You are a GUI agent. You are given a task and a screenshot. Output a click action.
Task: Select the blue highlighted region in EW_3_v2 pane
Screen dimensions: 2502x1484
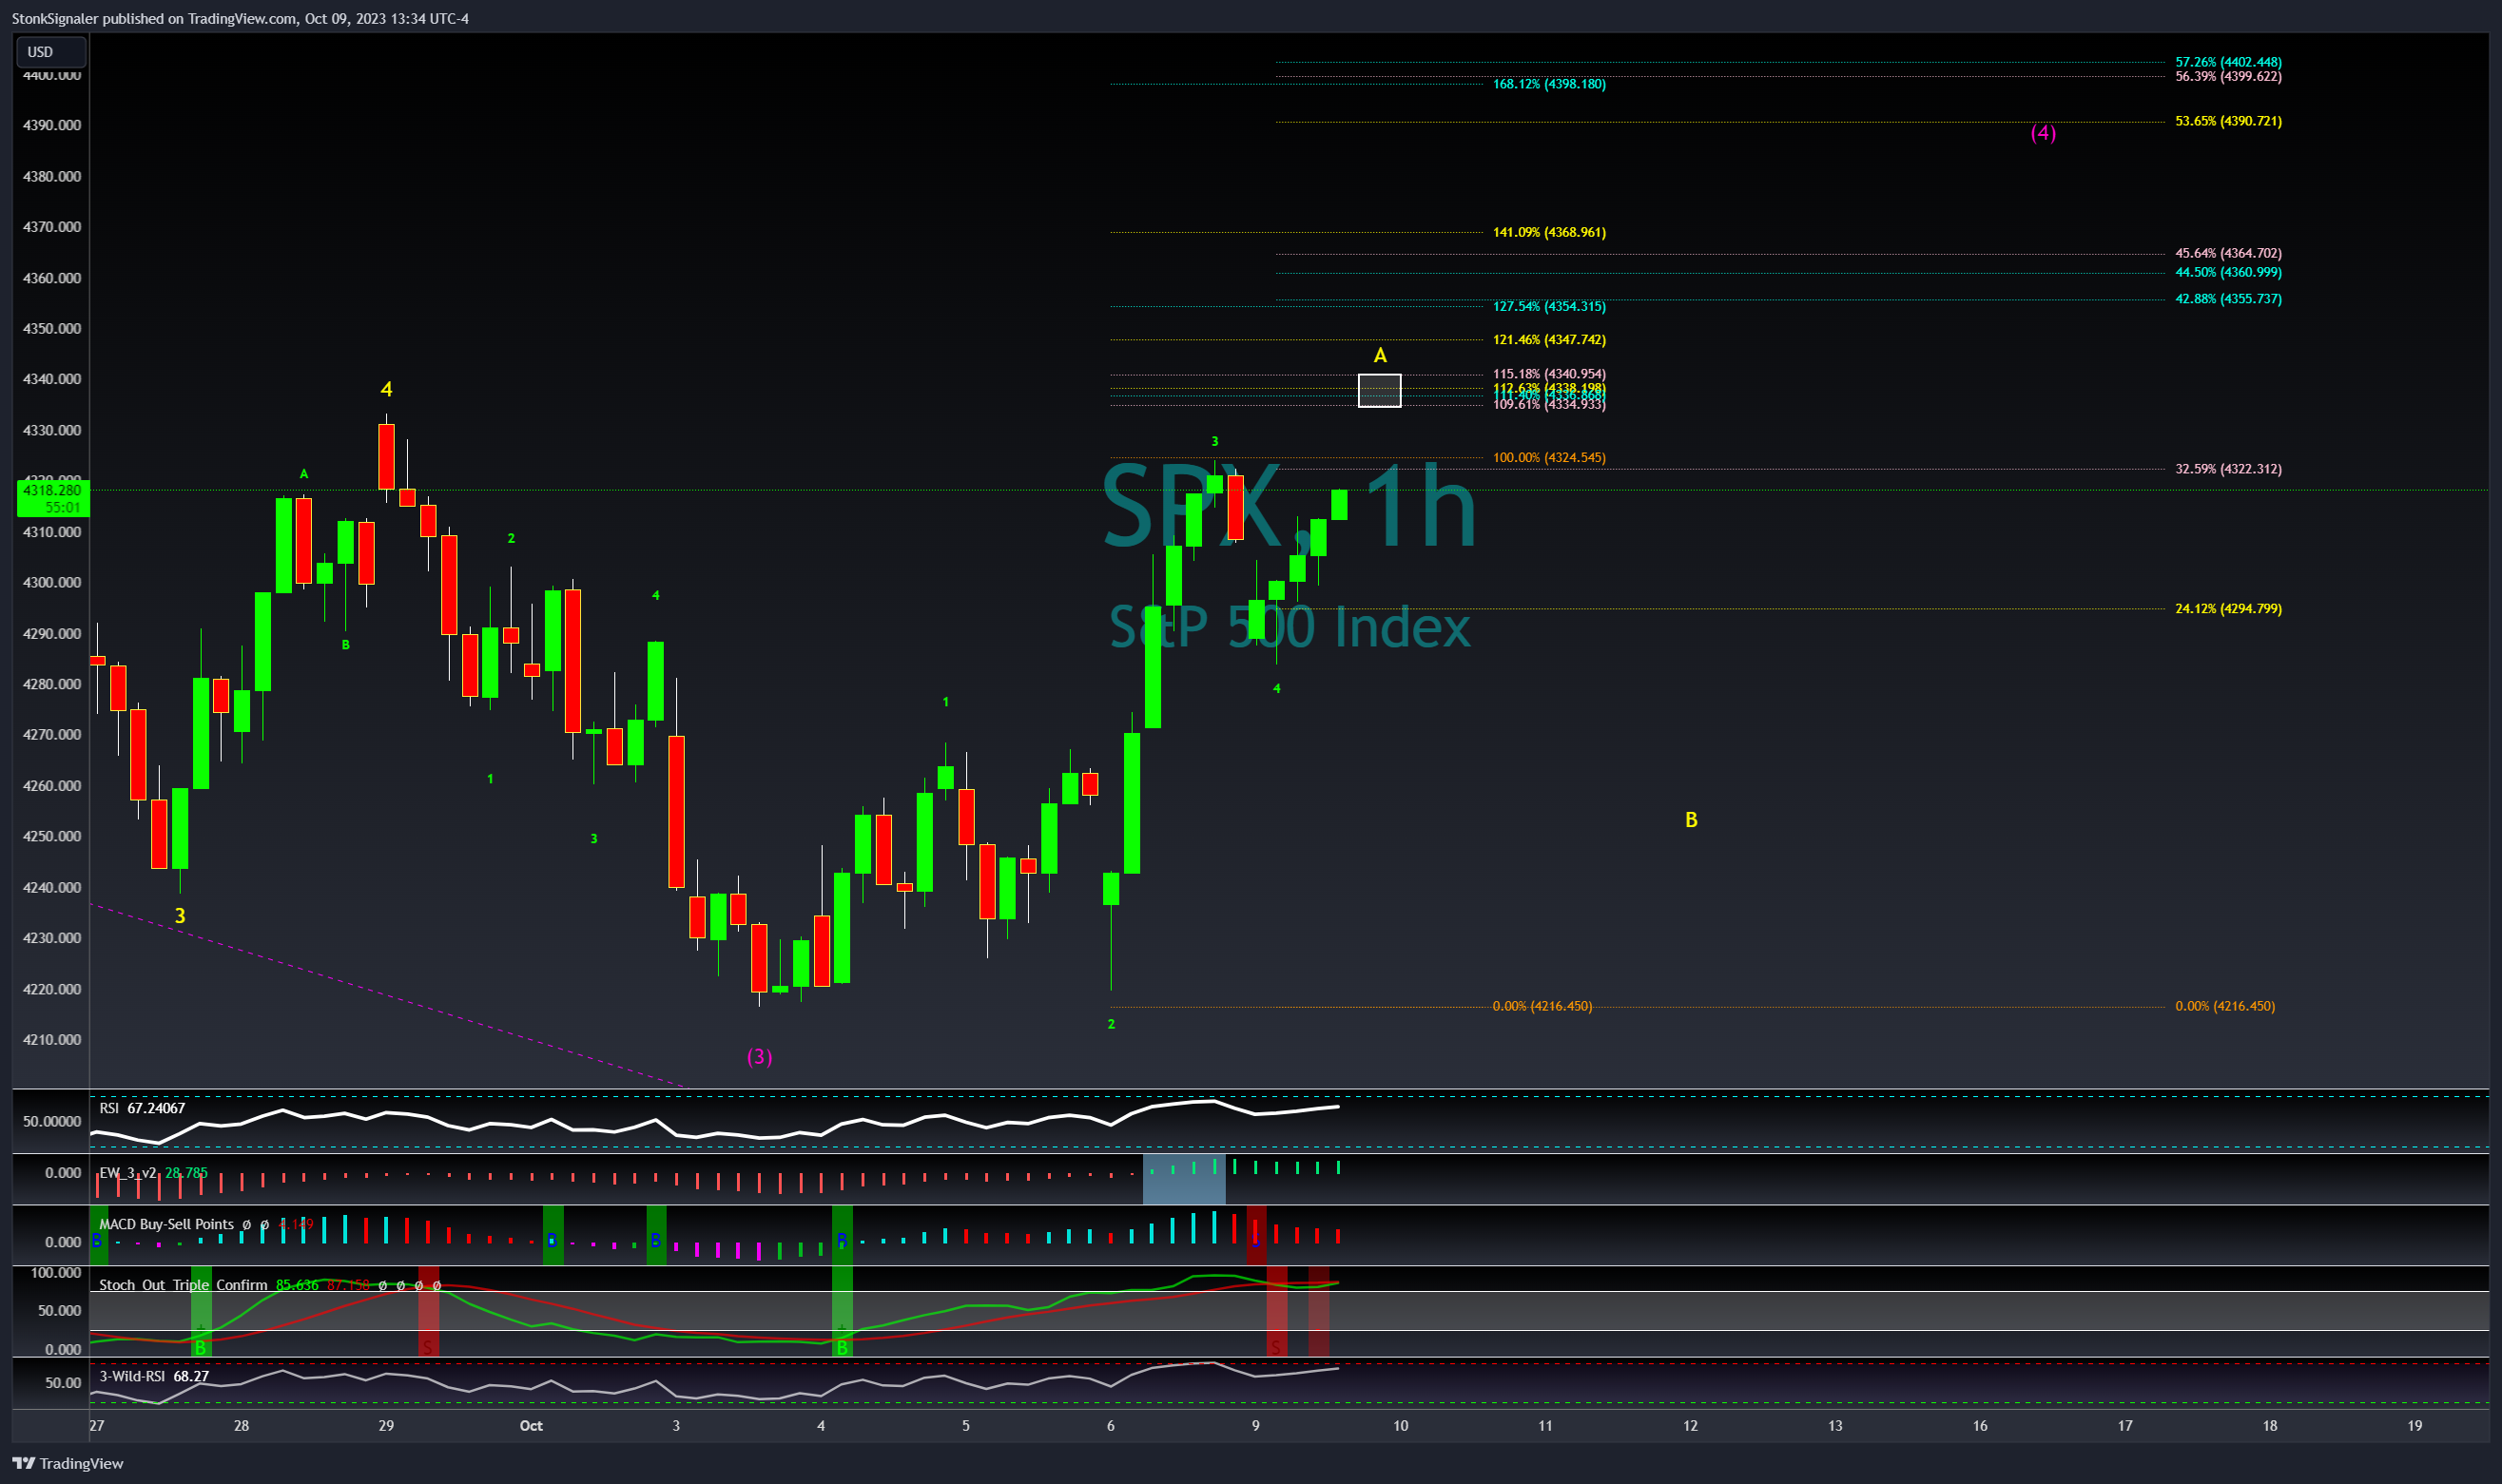pyautogui.click(x=1184, y=1178)
